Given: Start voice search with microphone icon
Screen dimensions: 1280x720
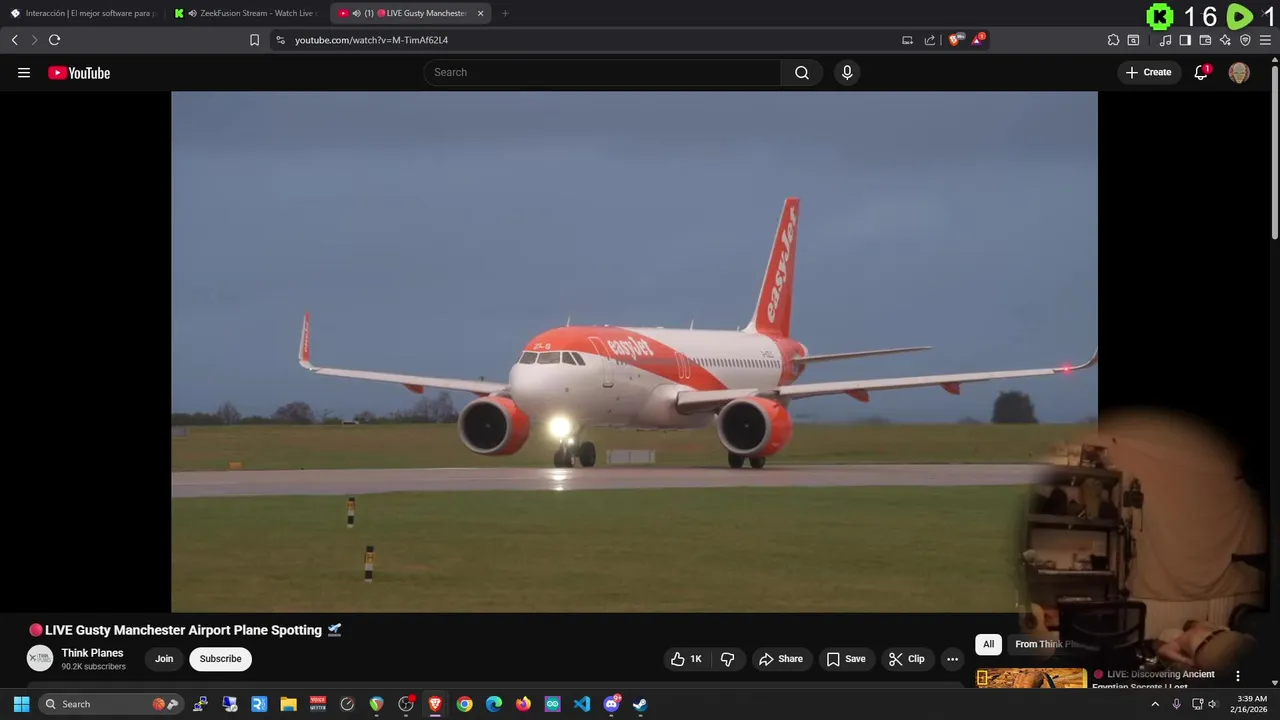Looking at the screenshot, I should tap(847, 72).
